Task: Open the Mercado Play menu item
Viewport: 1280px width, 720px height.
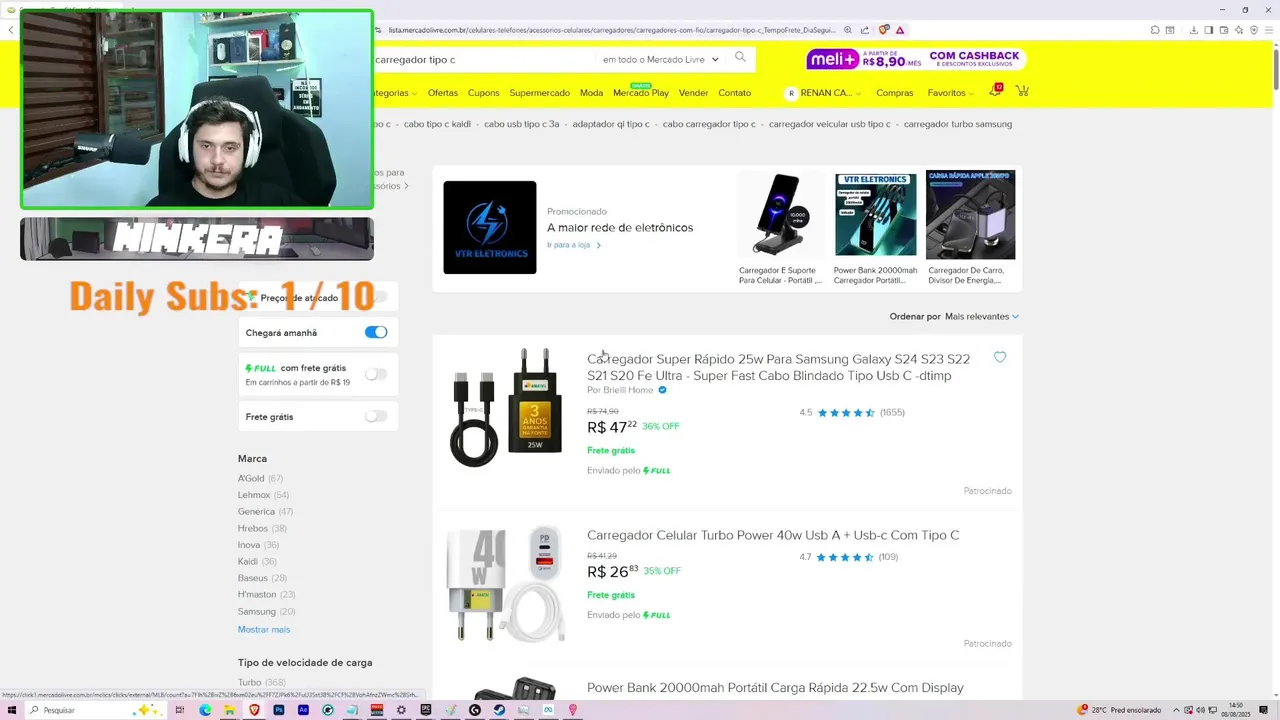Action: point(640,93)
